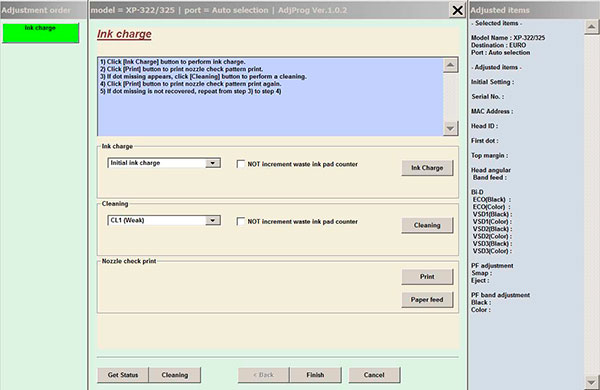Click the Adjusted items vertical scrollbar track
This screenshot has width=600, height=390.
click(x=591, y=204)
